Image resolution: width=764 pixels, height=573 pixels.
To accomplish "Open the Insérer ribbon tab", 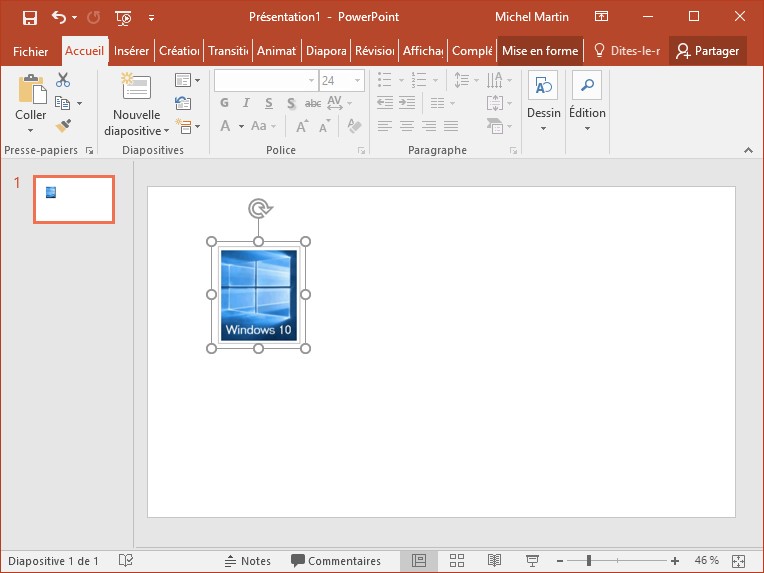I will (132, 51).
